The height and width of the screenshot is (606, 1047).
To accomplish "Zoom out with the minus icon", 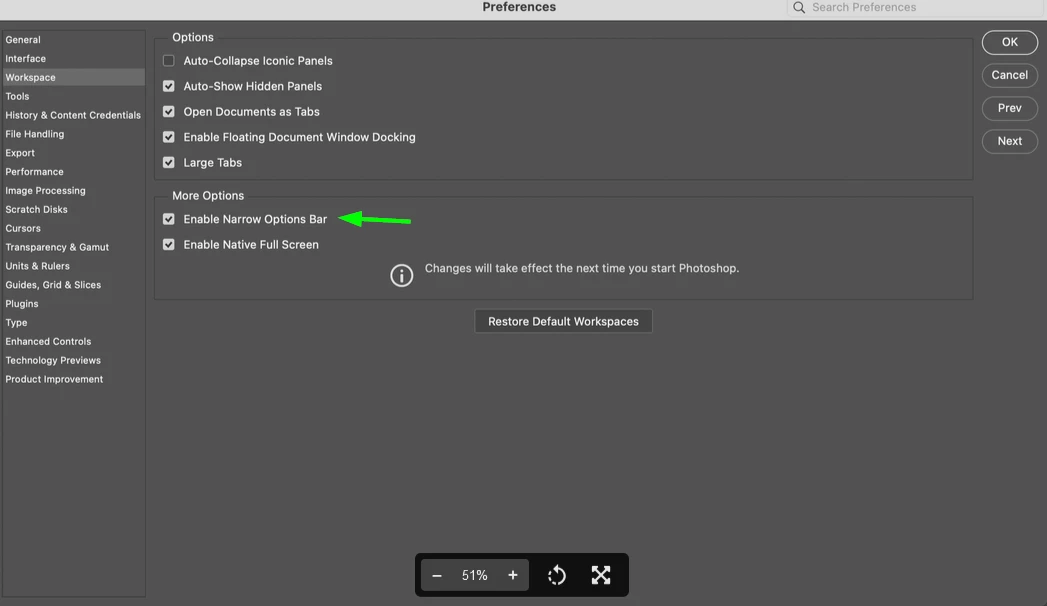I will [x=437, y=575].
